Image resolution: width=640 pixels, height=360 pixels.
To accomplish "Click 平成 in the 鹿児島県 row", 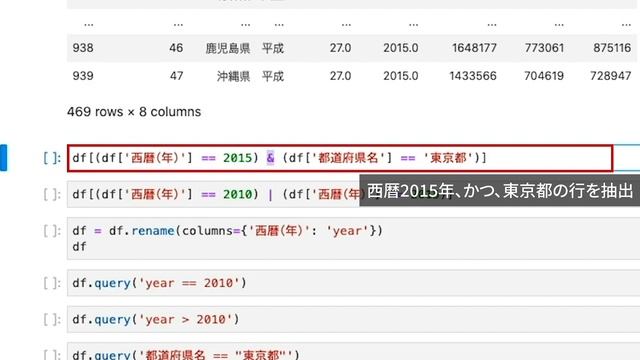I will click(x=273, y=48).
